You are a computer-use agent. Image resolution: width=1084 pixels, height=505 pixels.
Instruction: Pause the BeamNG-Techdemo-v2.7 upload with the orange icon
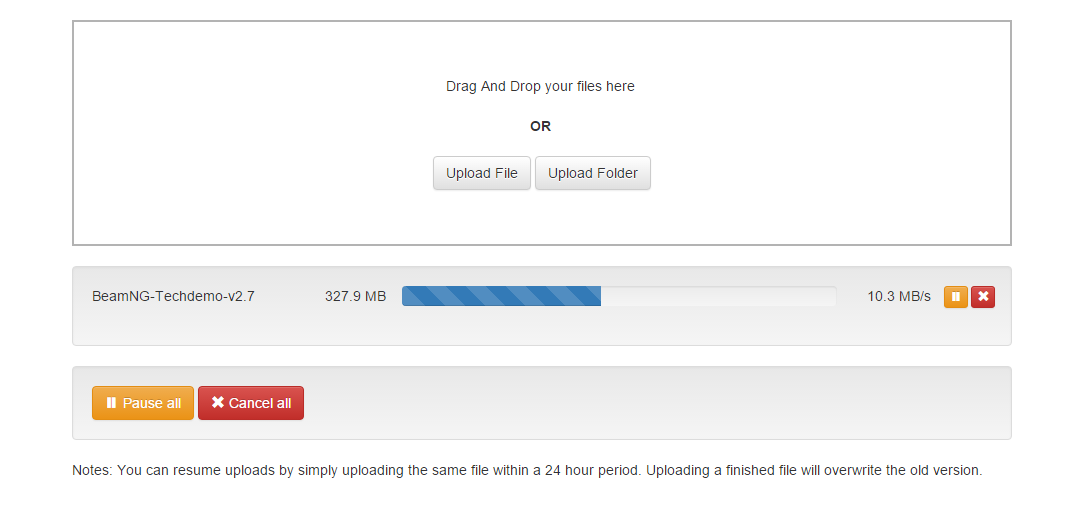coord(955,297)
